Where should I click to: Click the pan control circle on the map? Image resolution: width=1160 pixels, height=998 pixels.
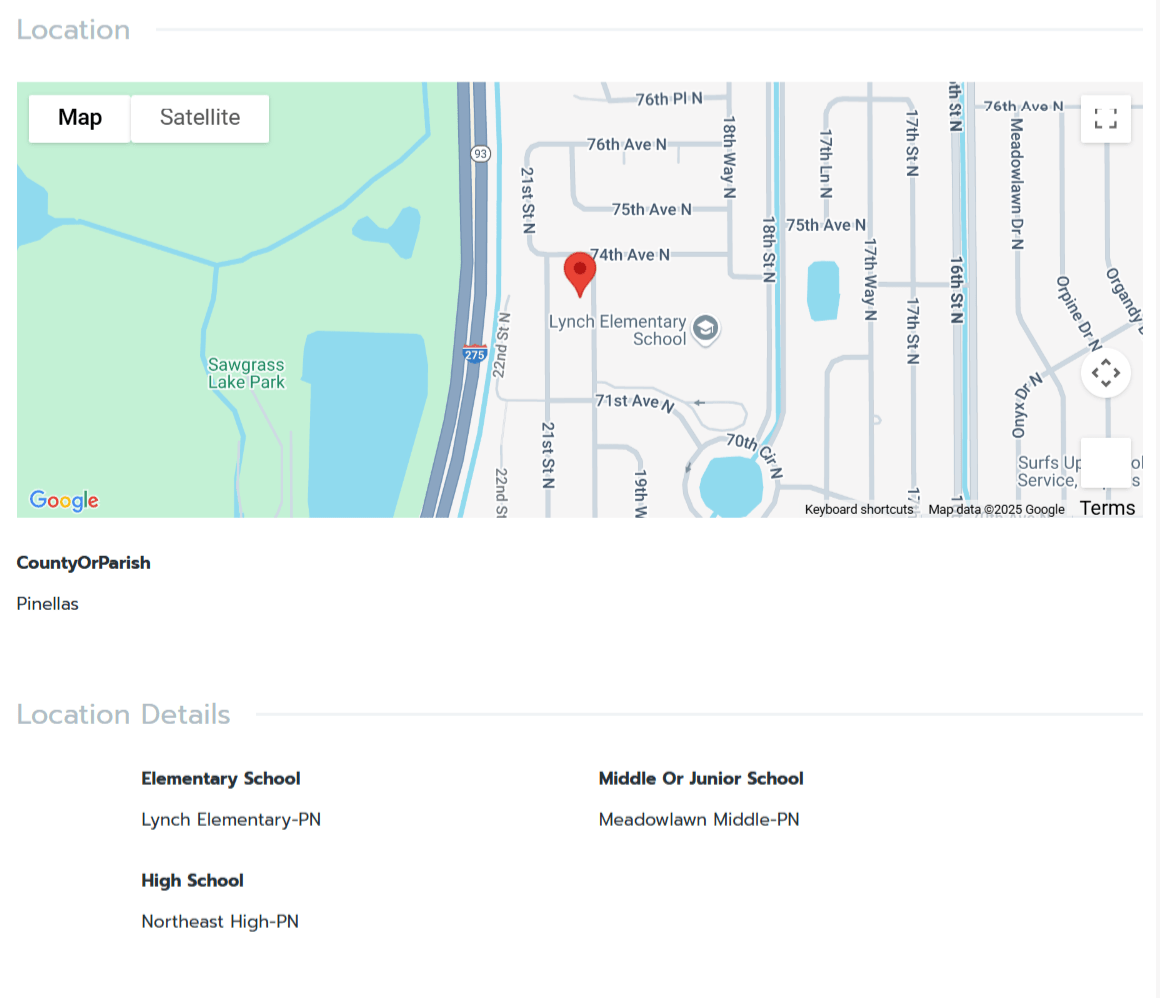1106,371
